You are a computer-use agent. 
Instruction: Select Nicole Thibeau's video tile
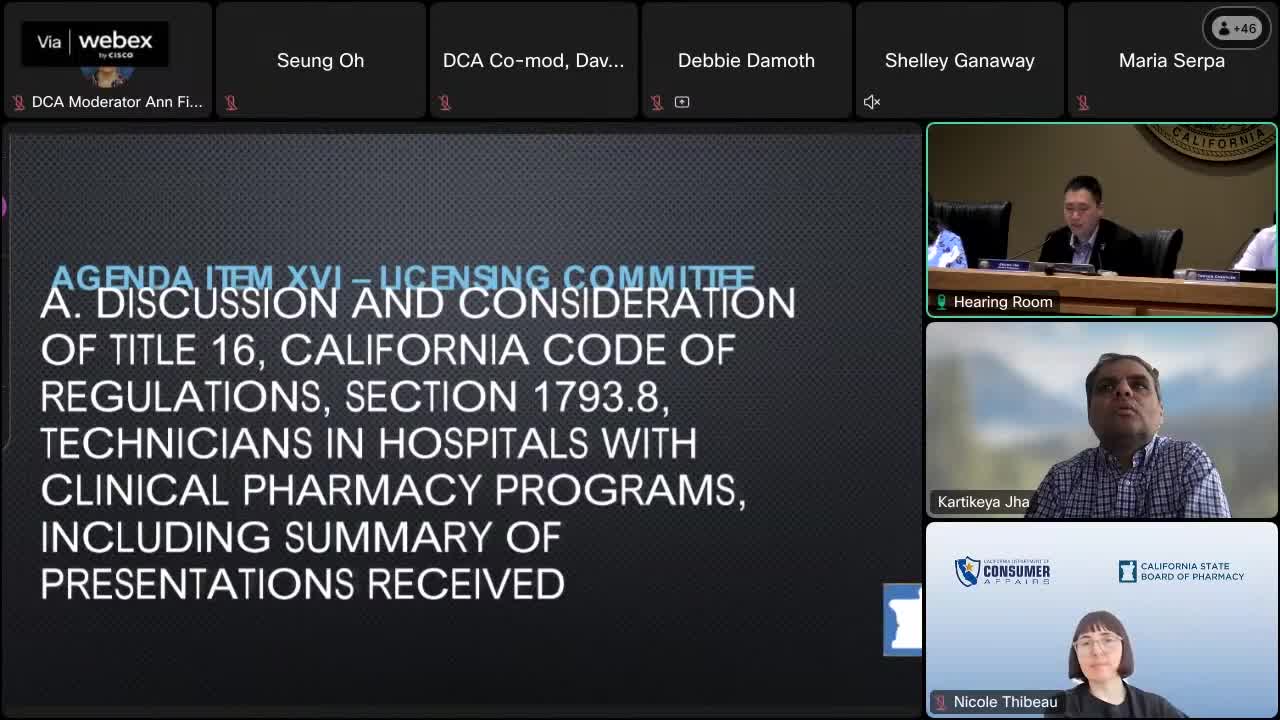click(x=1101, y=620)
